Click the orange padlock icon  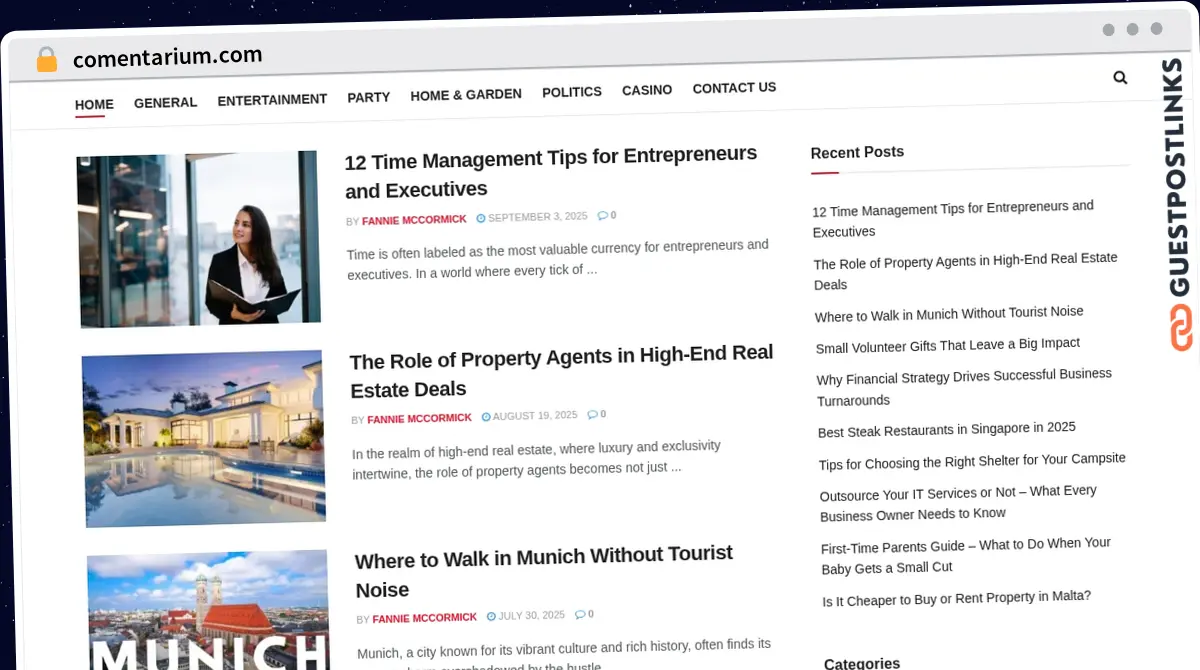tap(46, 59)
